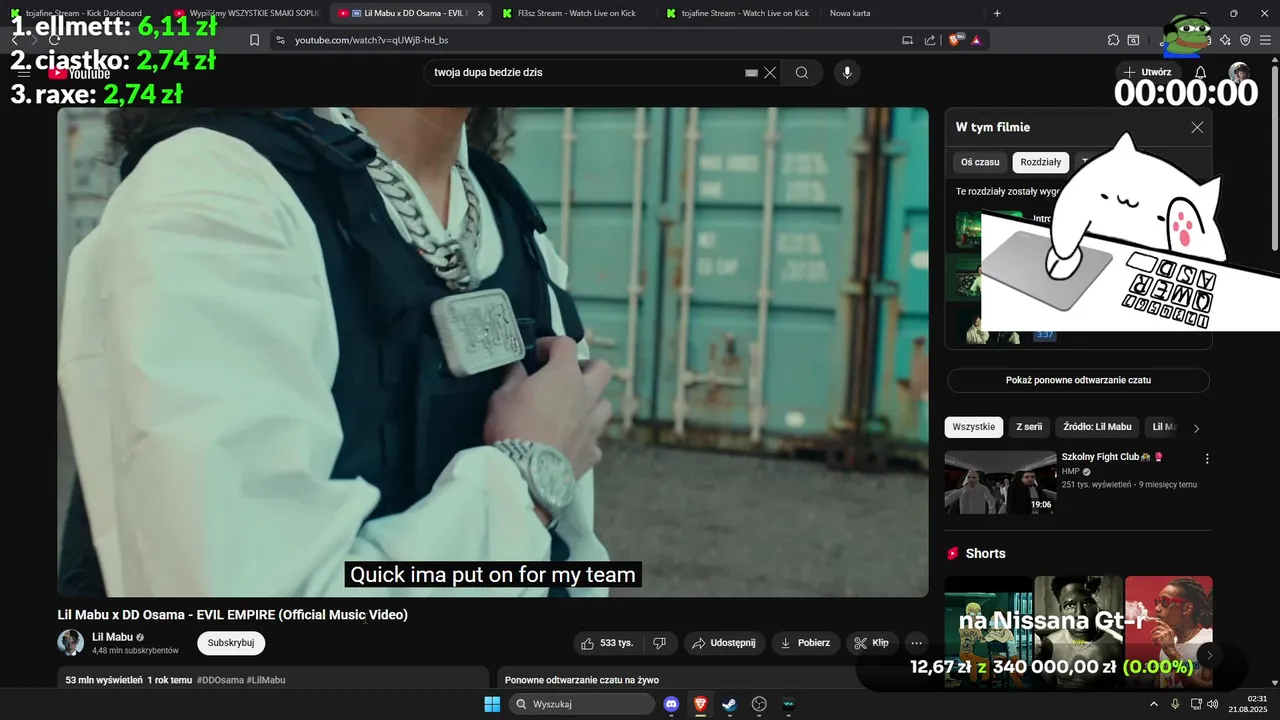This screenshot has width=1280, height=720.
Task: Open the on-screen keyboard icon in search box
Action: (751, 73)
